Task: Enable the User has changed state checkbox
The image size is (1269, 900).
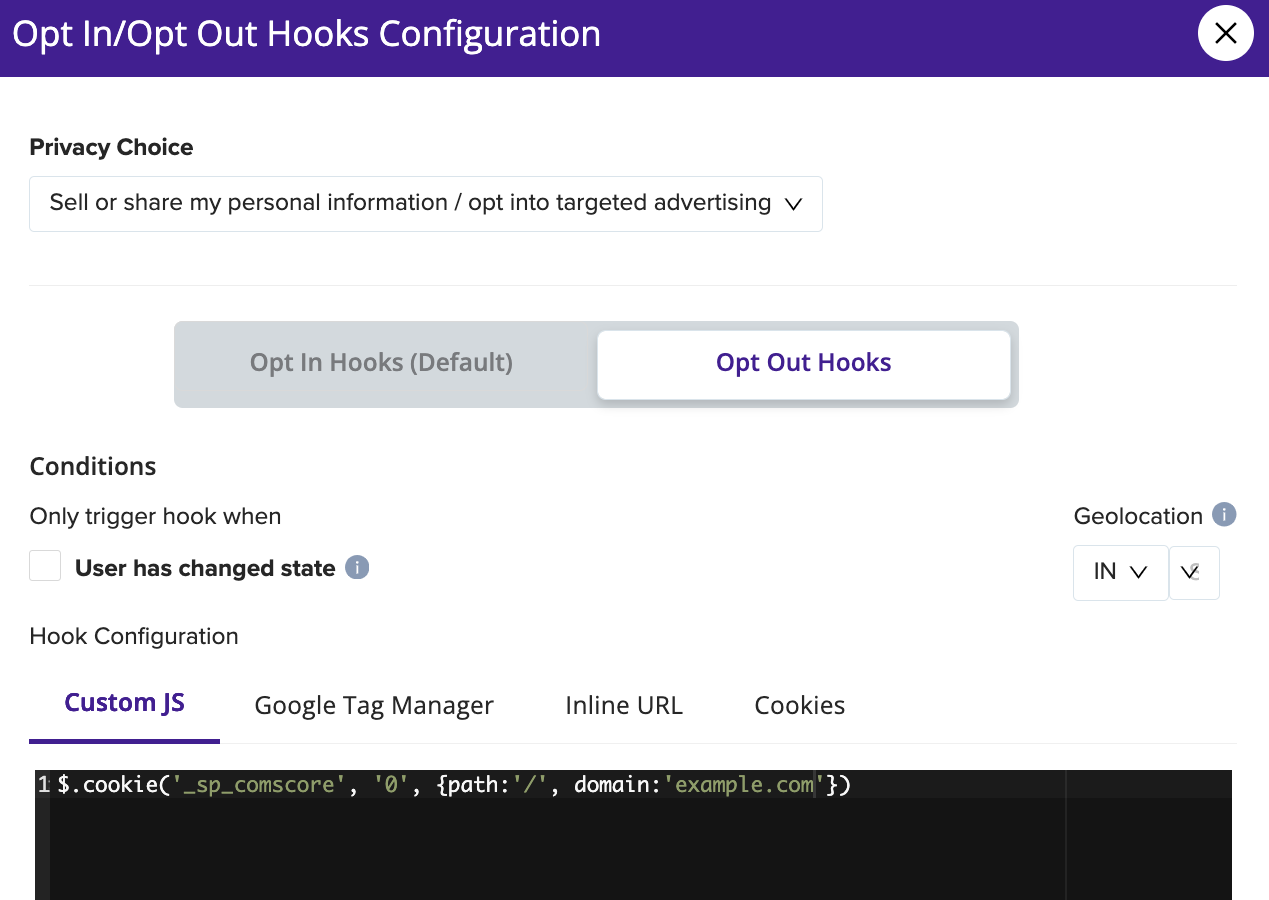Action: tap(45, 567)
